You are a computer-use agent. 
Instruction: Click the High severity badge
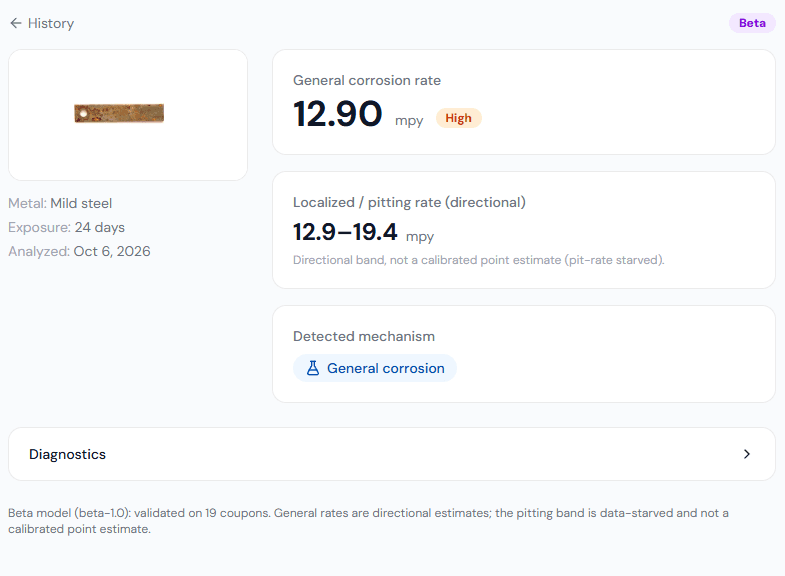[459, 118]
